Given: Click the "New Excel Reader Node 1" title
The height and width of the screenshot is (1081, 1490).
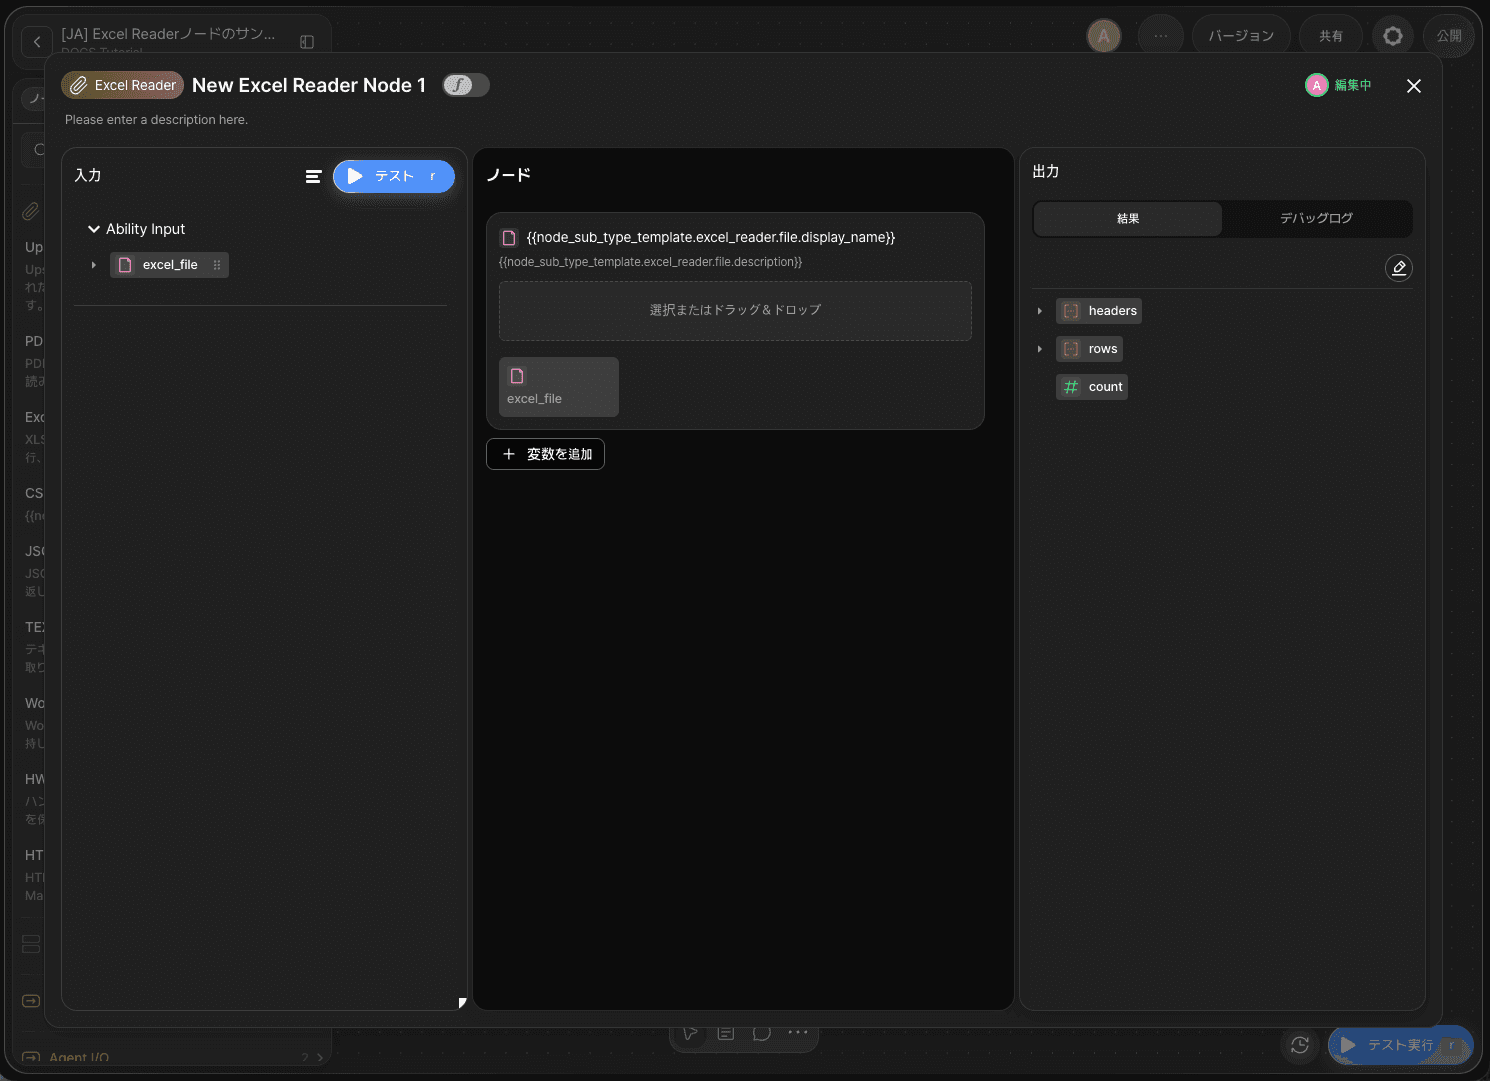Looking at the screenshot, I should coord(309,85).
